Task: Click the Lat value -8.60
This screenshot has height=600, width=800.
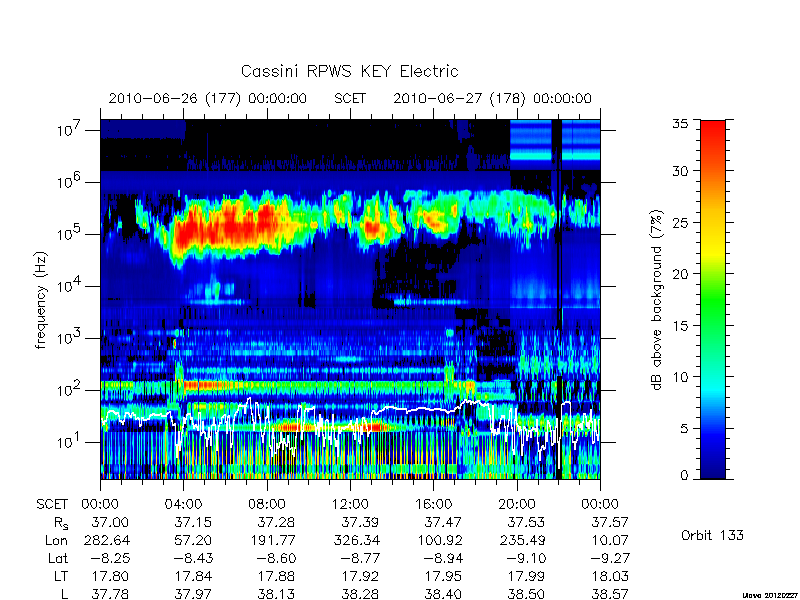Action: pos(276,558)
